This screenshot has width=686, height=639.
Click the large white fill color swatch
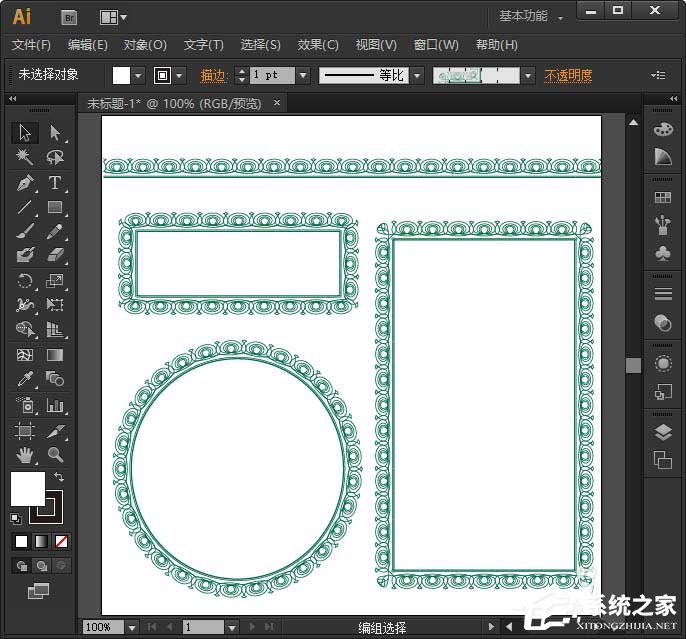coord(28,489)
